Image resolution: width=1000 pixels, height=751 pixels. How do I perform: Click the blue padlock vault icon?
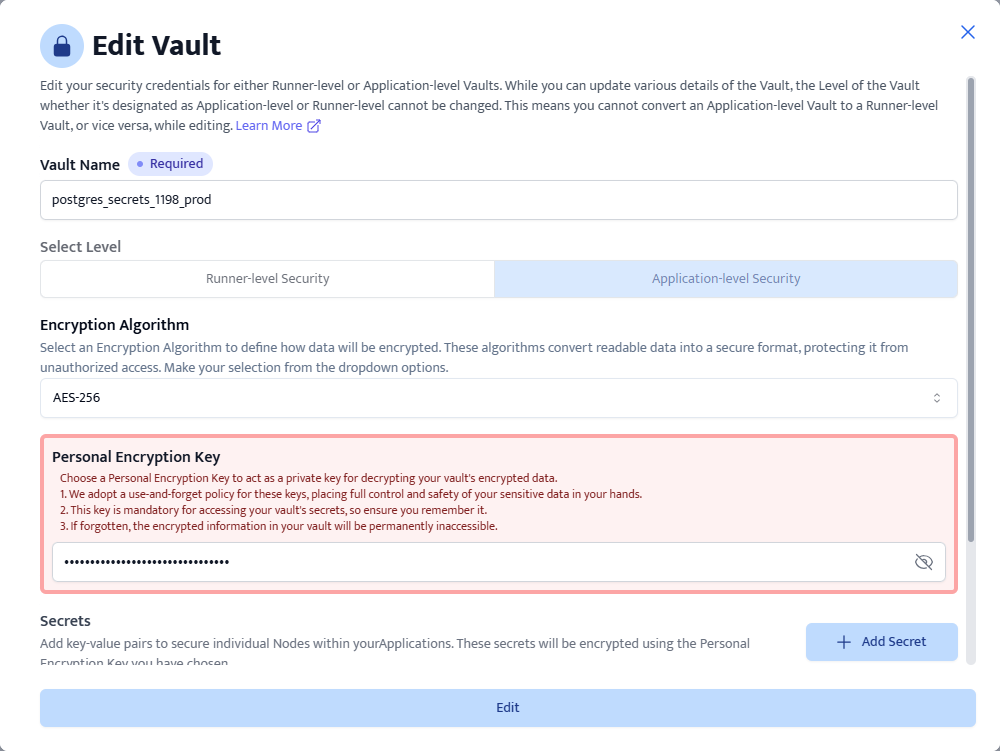[x=62, y=46]
